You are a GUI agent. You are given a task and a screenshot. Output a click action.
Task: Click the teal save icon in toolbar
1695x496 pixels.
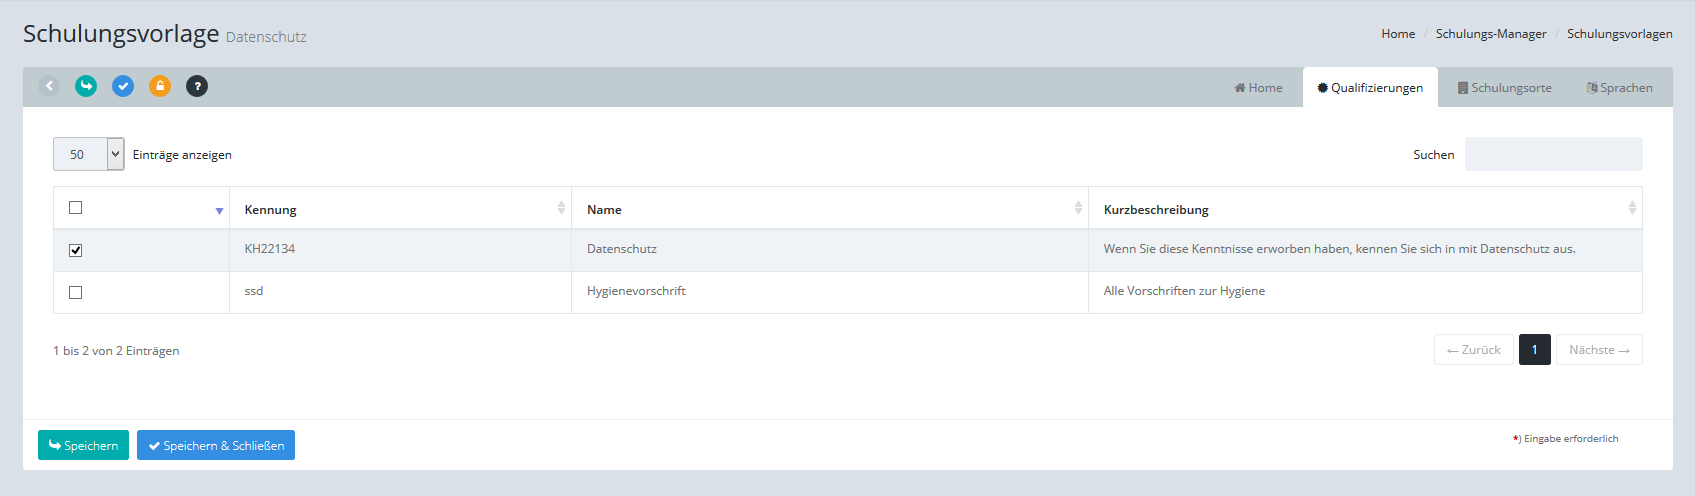coord(86,86)
